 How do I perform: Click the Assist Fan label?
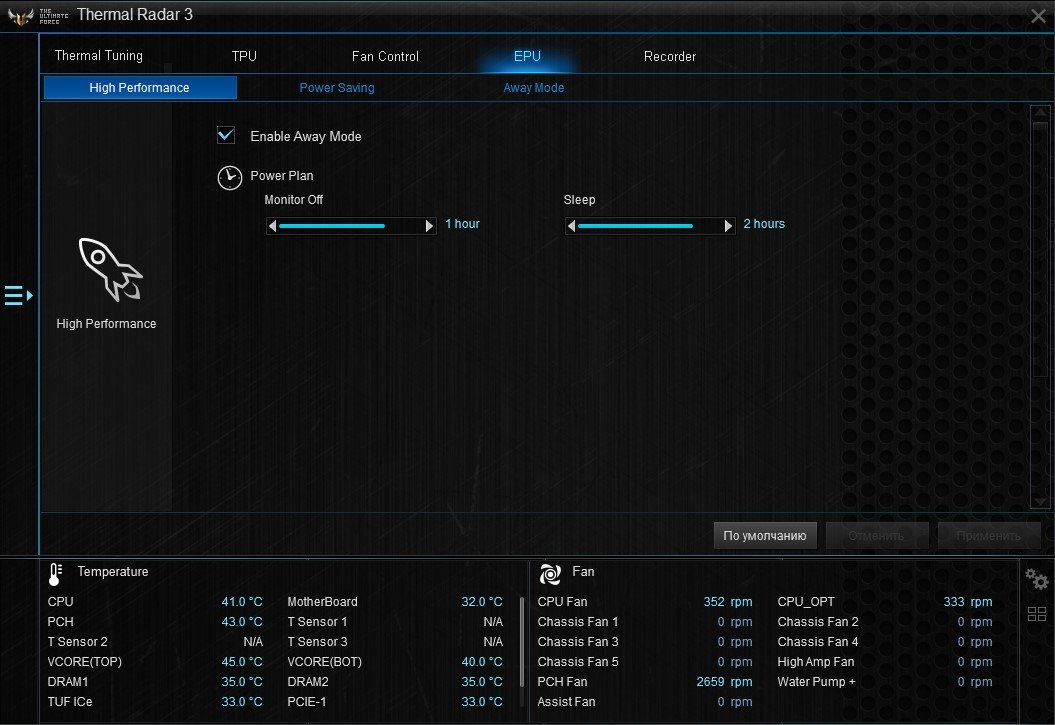[567, 701]
